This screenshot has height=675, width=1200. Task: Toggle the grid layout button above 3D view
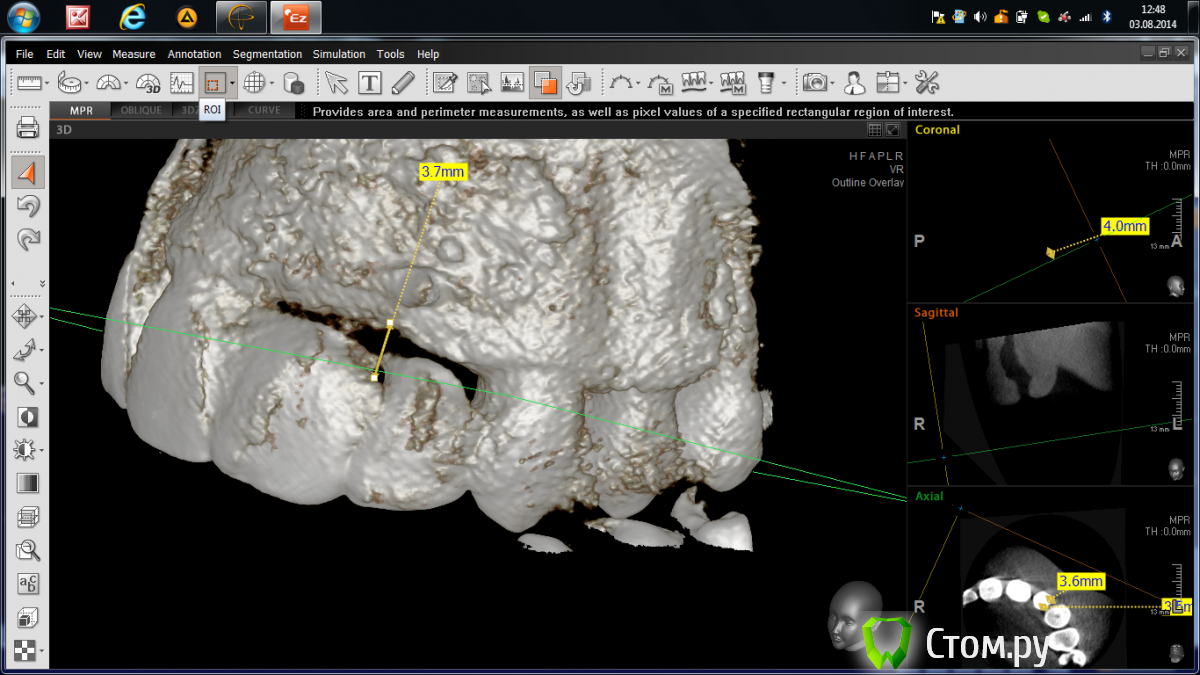click(875, 130)
